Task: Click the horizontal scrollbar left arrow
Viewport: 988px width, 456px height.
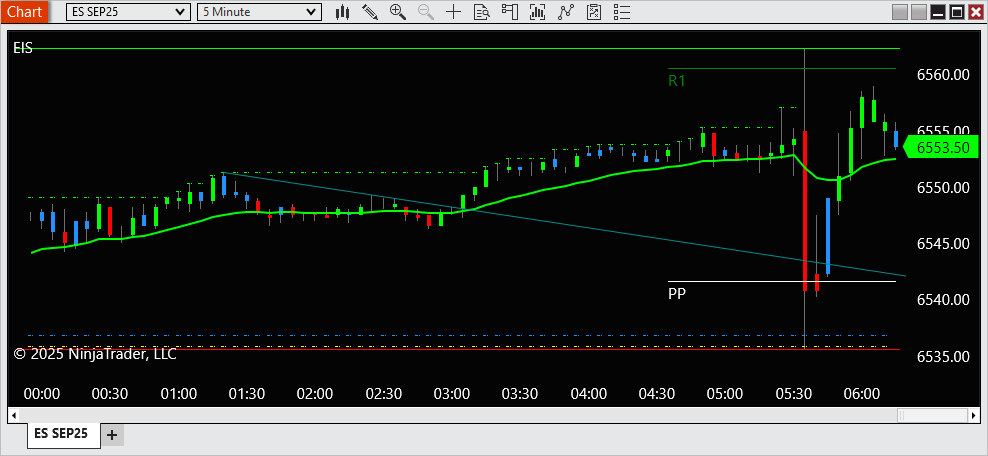Action: click(x=13, y=415)
